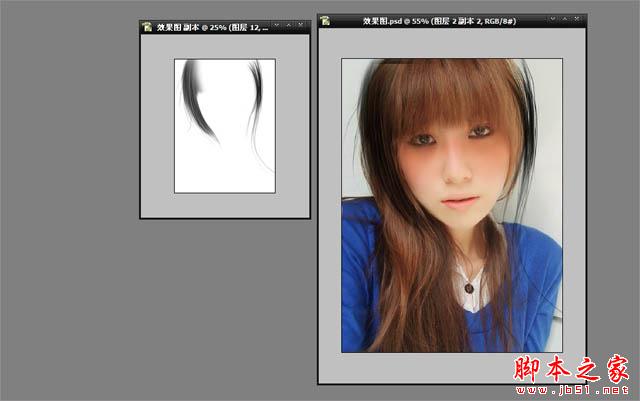The height and width of the screenshot is (401, 640).
Task: Minimize the 效果图 副本 document window
Action: pos(277,25)
